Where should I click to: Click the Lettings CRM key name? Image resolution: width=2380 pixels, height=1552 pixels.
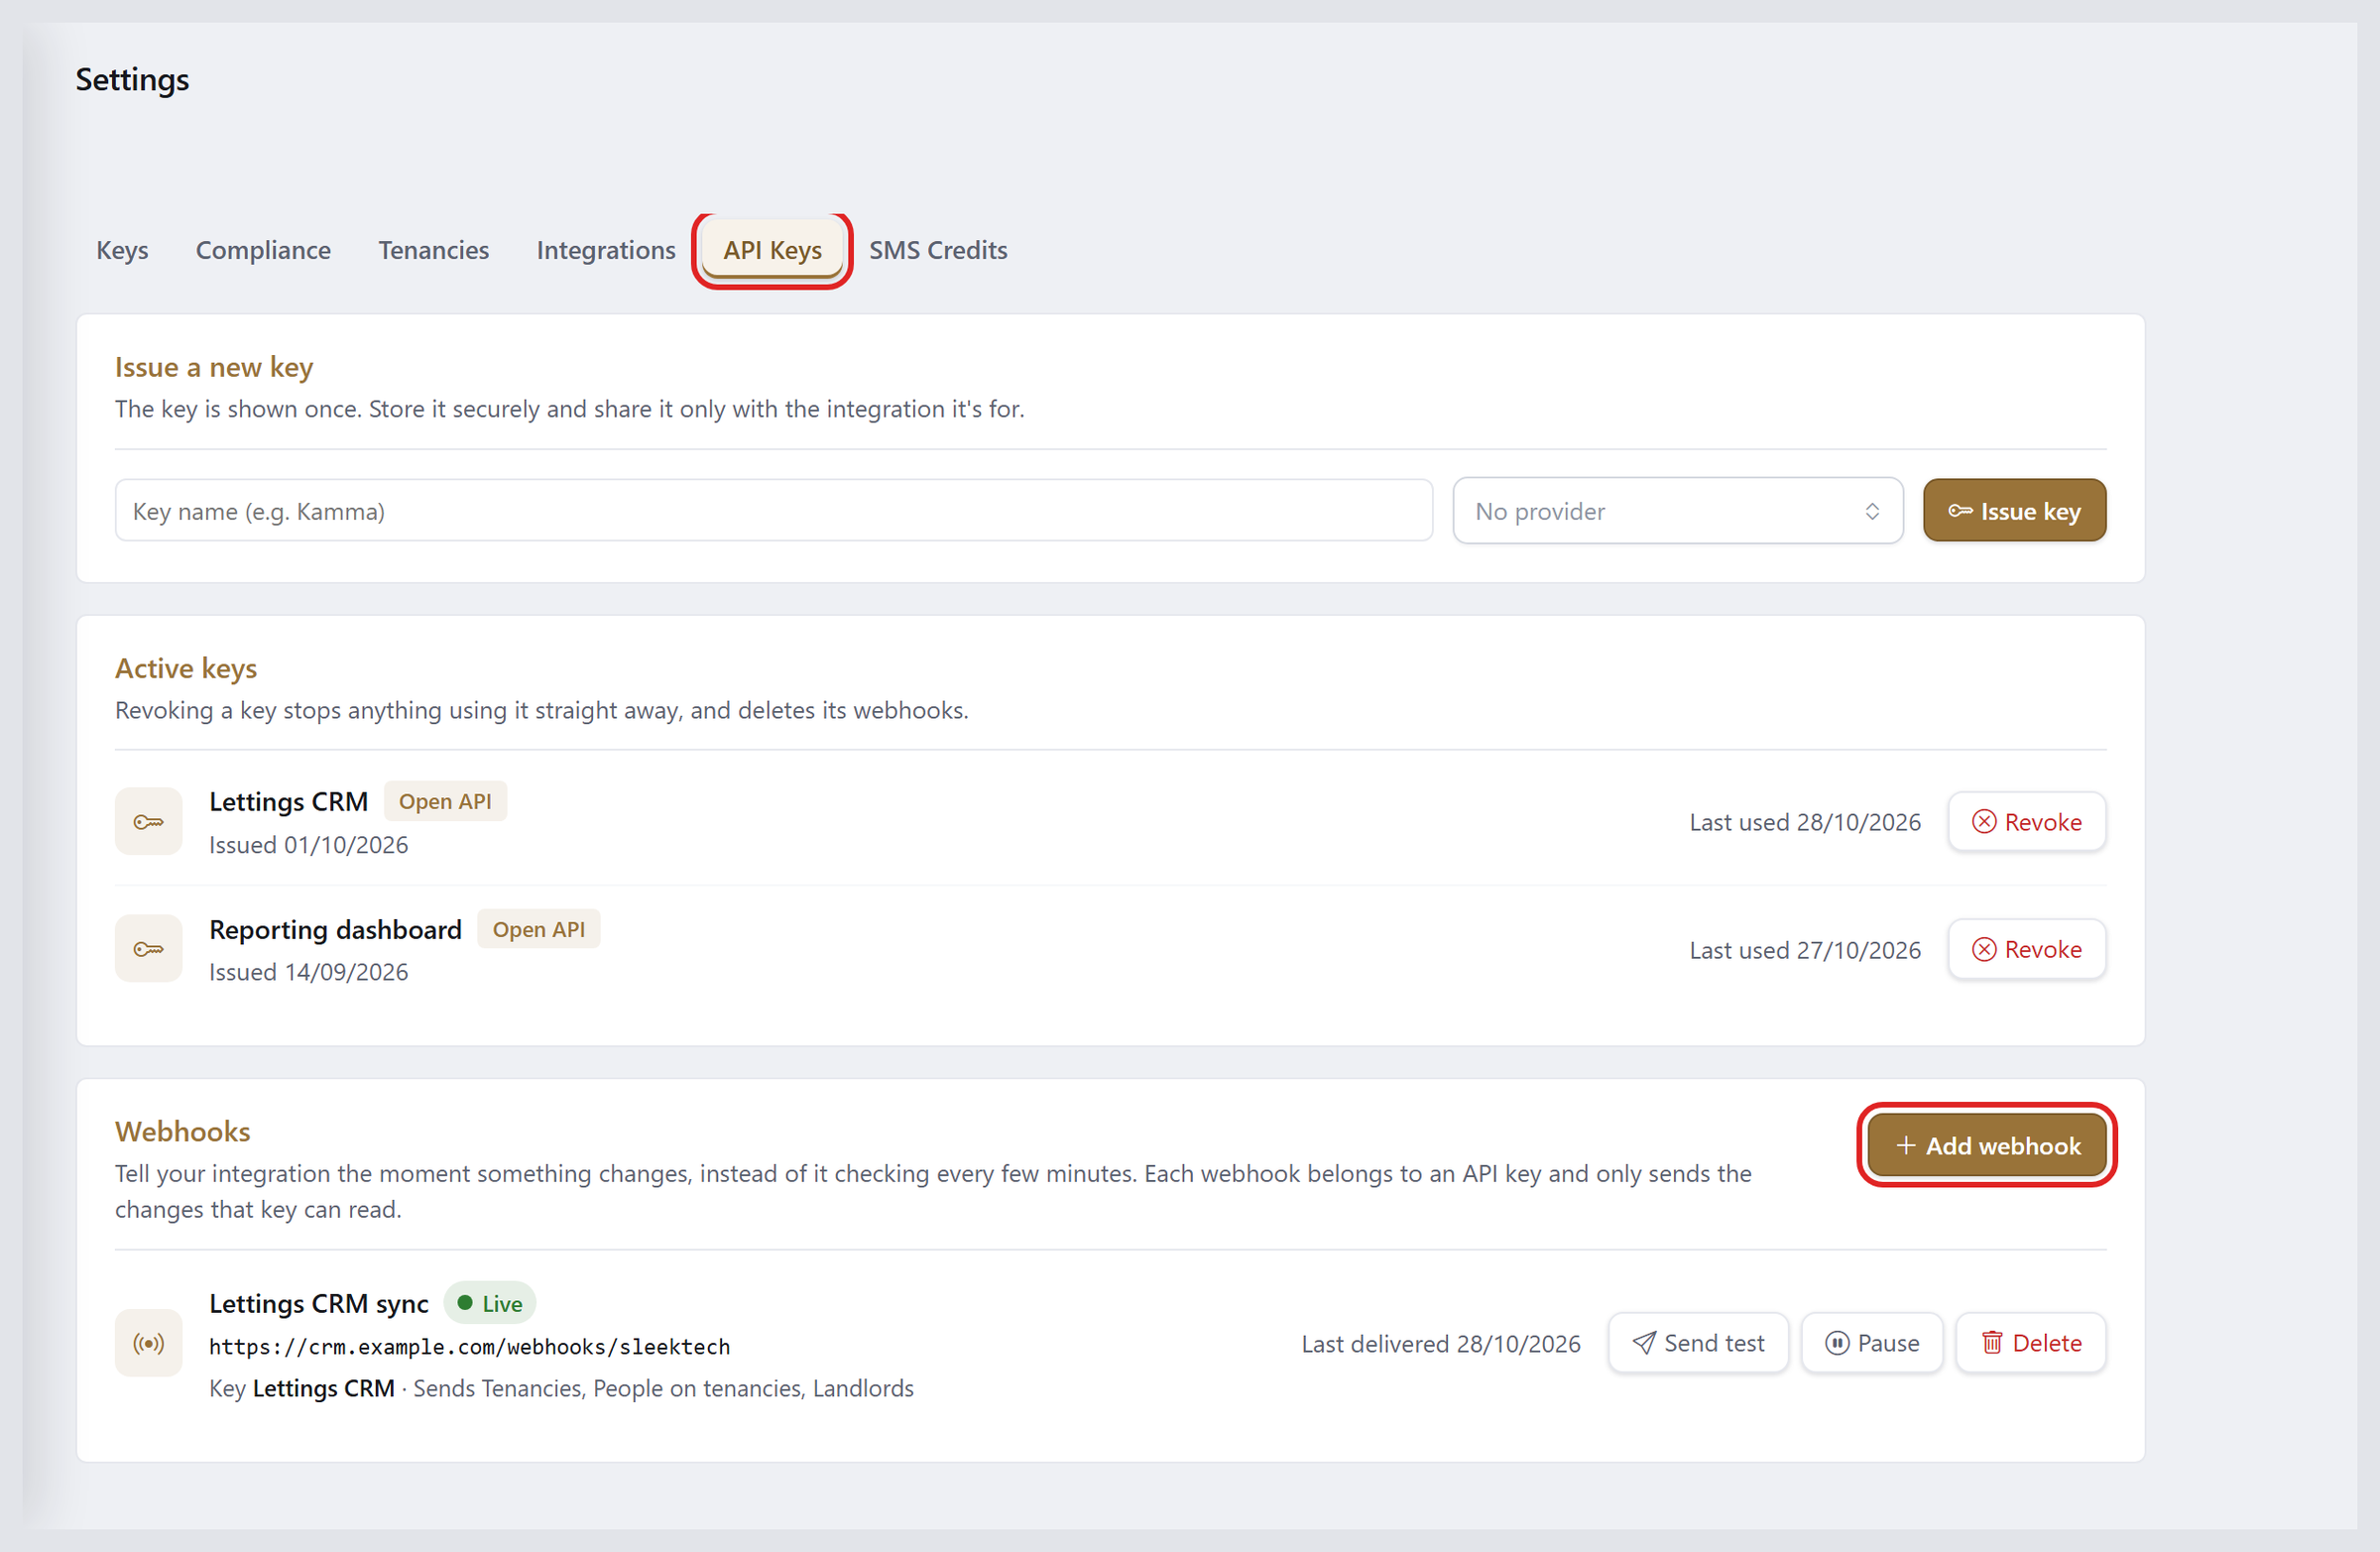click(x=288, y=801)
